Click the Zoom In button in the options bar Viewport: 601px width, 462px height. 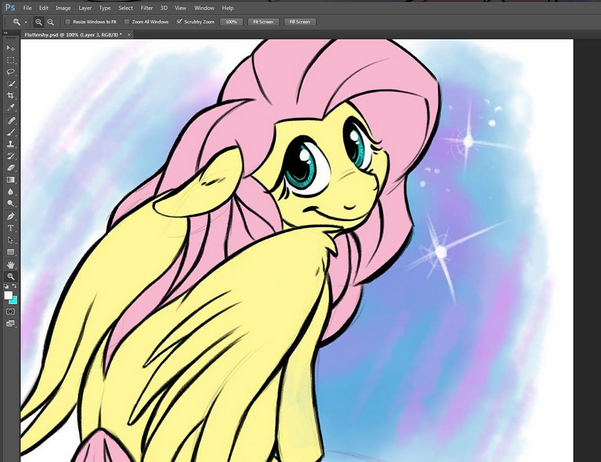click(x=38, y=22)
